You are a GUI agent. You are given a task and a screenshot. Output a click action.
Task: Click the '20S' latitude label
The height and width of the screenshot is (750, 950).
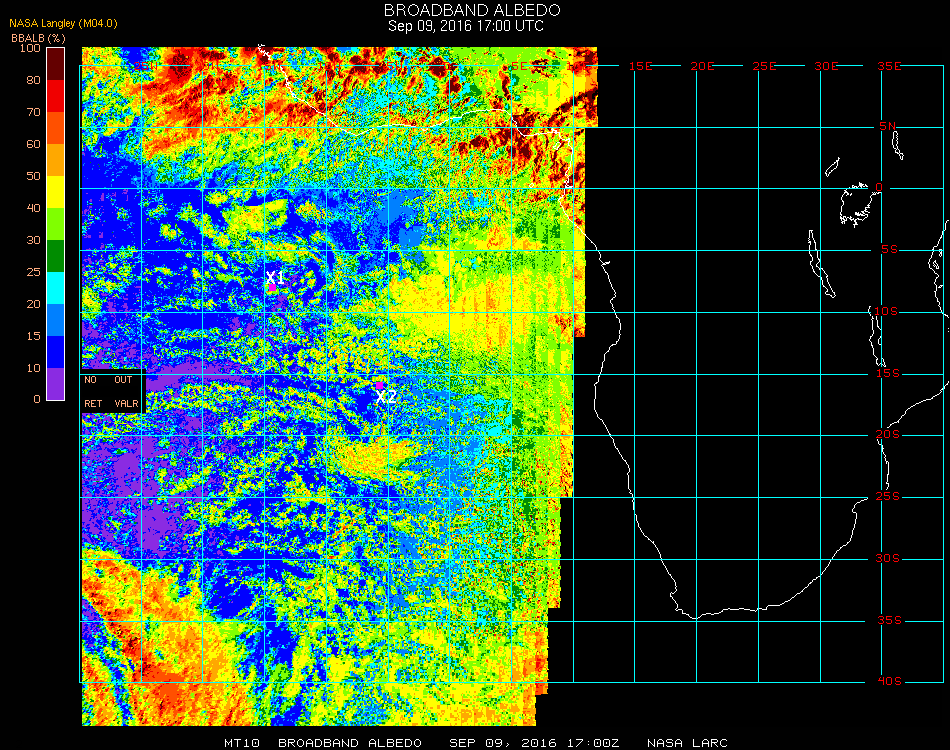(888, 435)
